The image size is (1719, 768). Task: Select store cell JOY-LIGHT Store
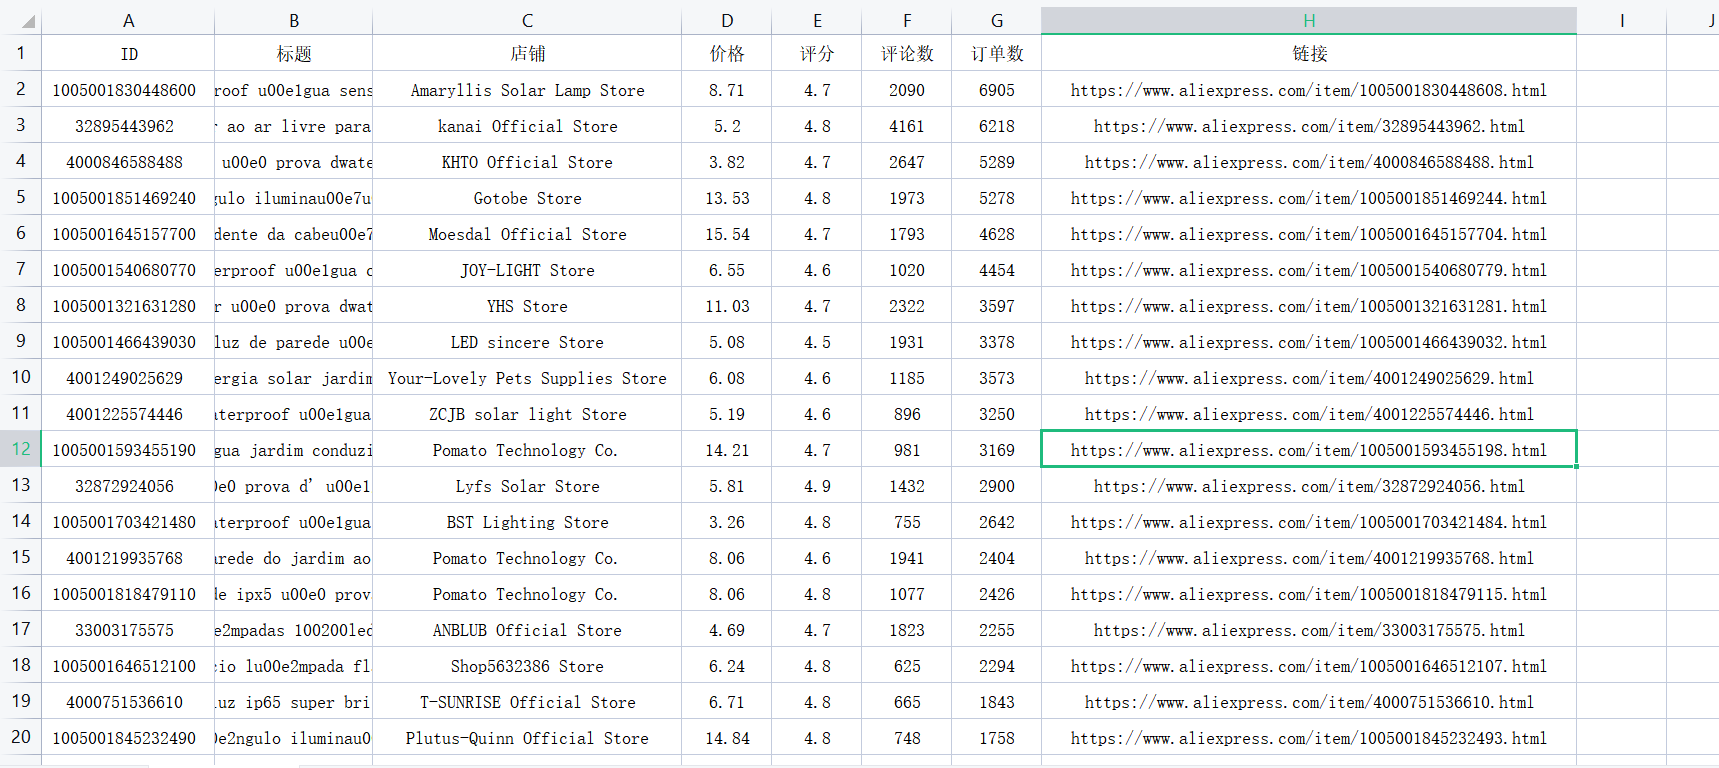pos(527,269)
